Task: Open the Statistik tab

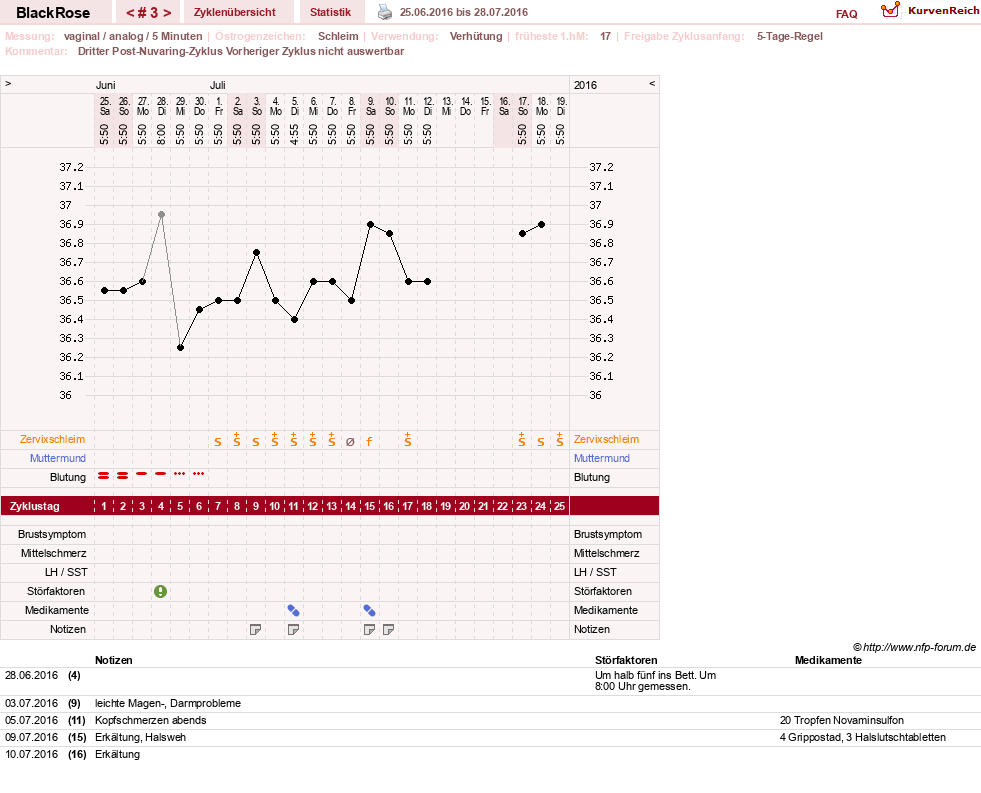Action: [330, 12]
